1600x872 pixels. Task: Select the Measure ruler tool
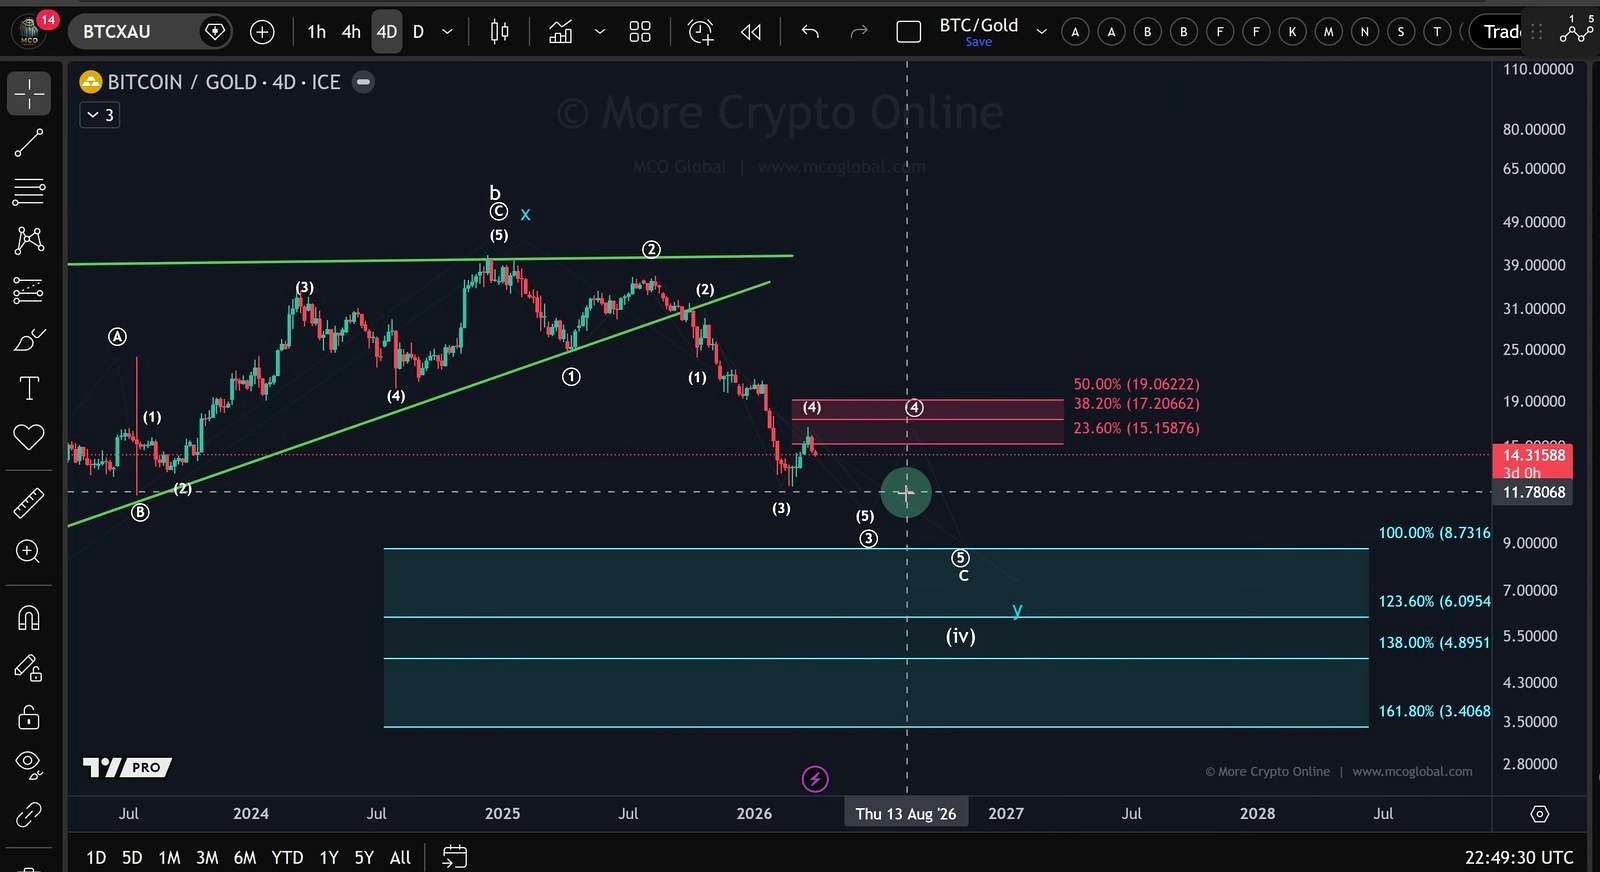point(29,503)
